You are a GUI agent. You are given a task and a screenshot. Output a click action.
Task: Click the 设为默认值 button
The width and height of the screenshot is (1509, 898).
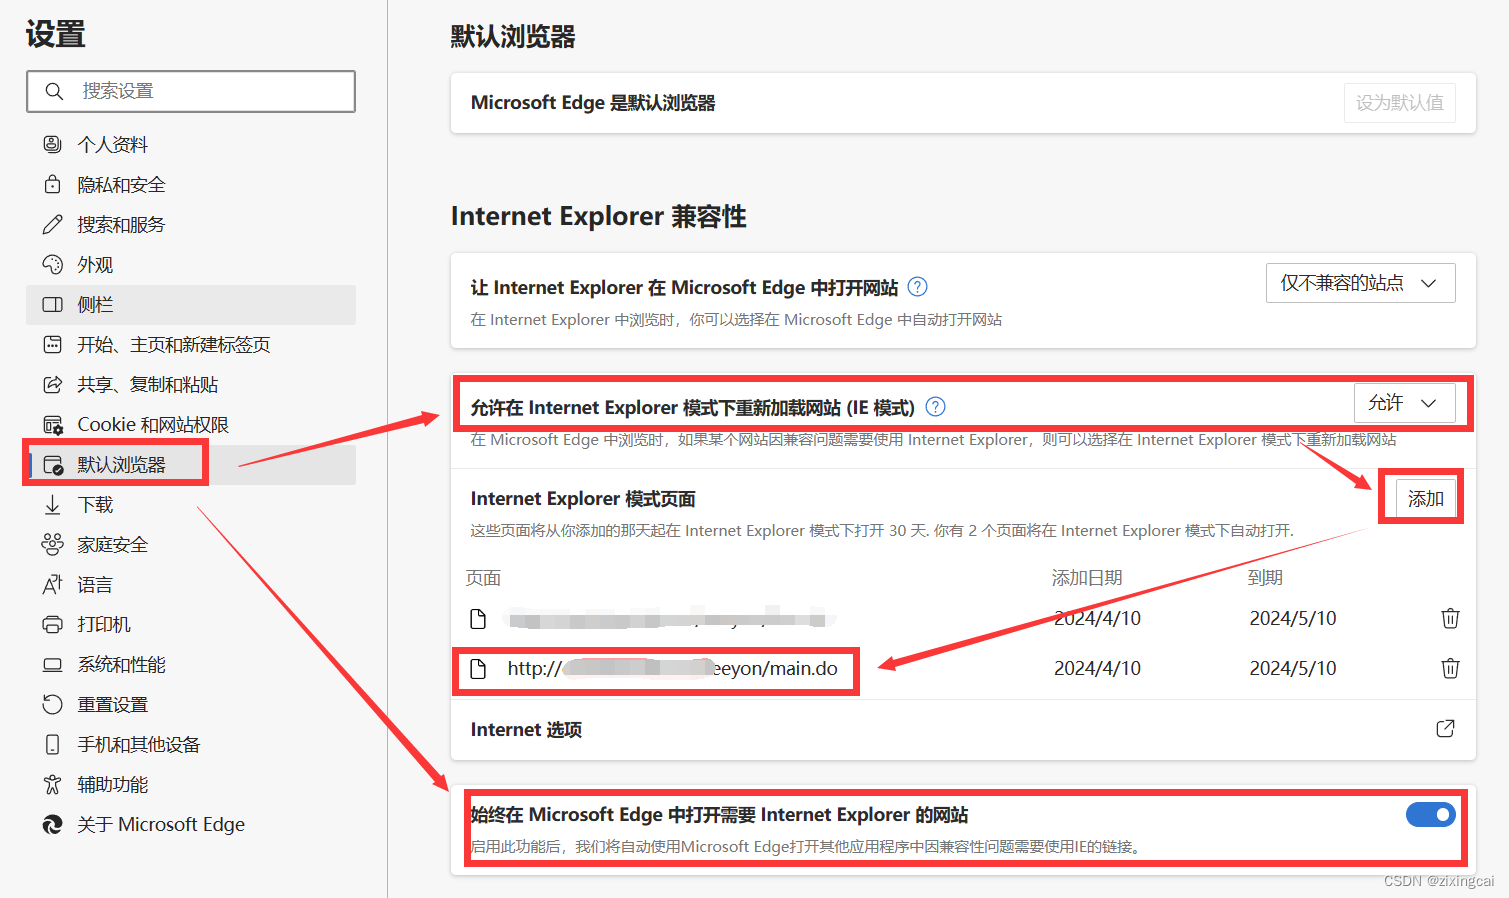click(x=1399, y=103)
